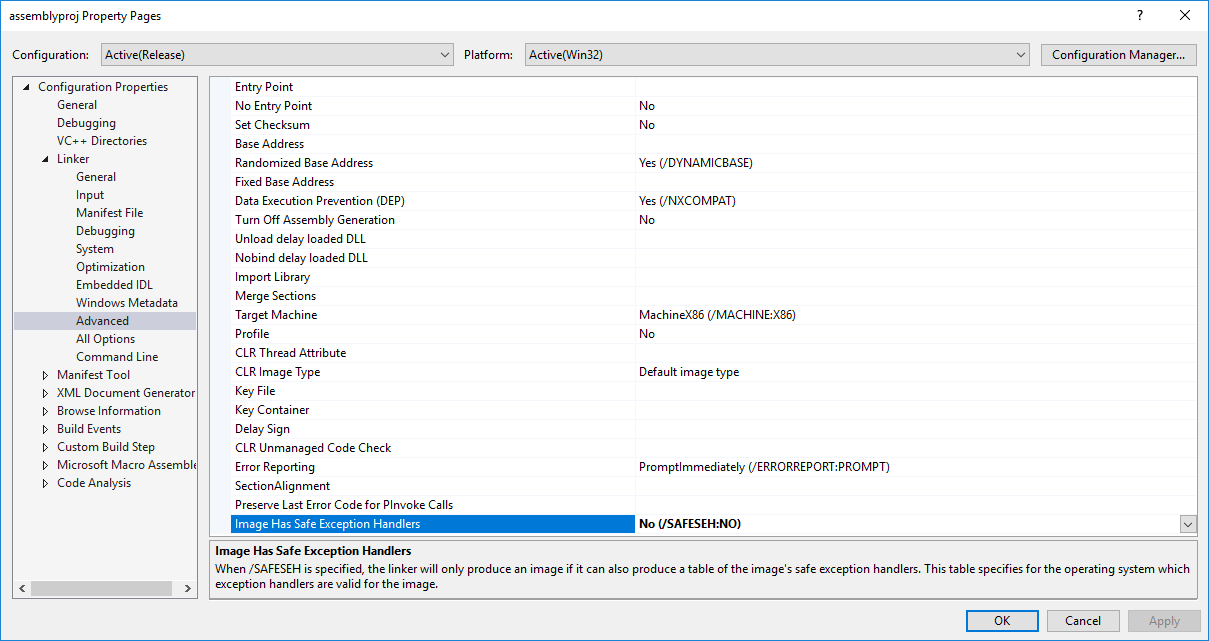
Task: Select the Target Machine property row
Action: [276, 315]
